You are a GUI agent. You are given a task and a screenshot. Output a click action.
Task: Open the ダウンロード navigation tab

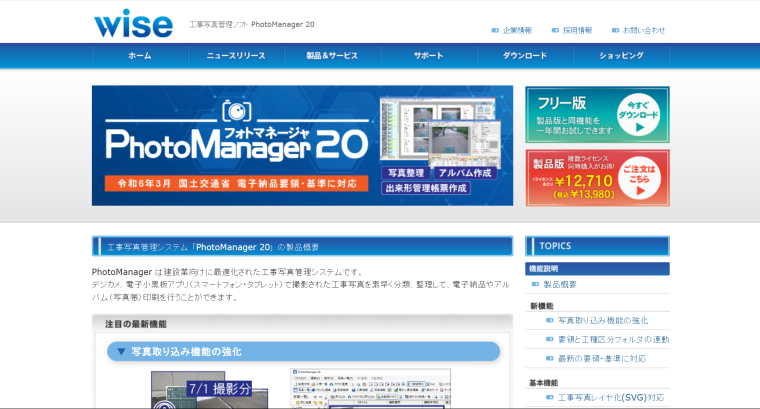click(x=525, y=56)
